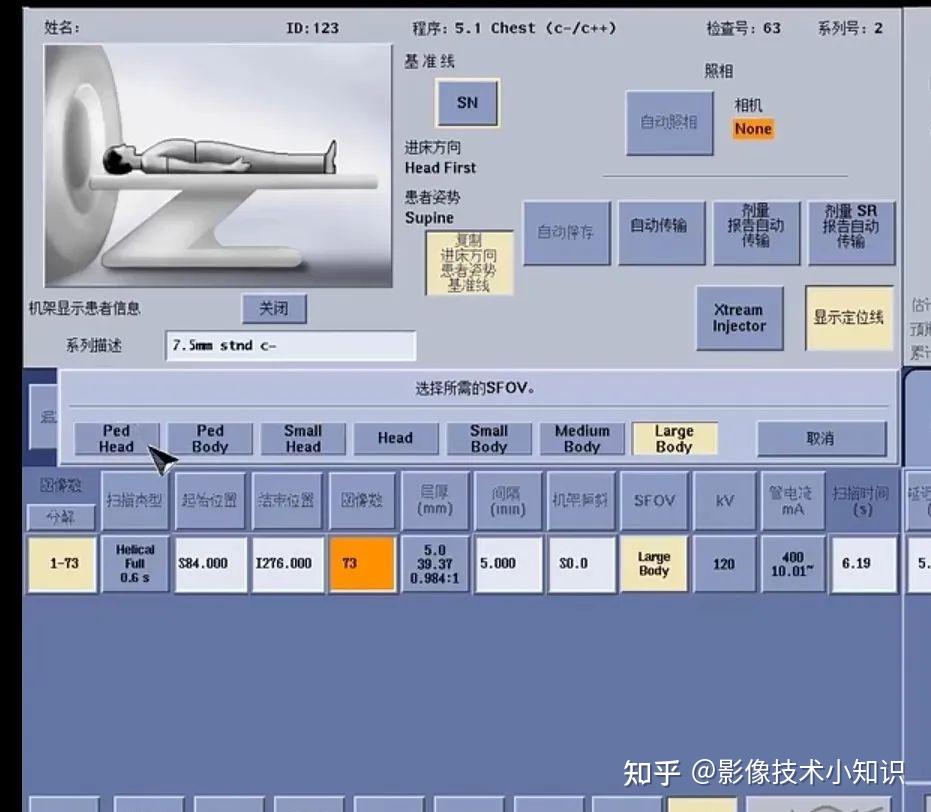Click 关闭 to close patient info display
Viewport: 931px width, 812px height.
pyautogui.click(x=275, y=309)
